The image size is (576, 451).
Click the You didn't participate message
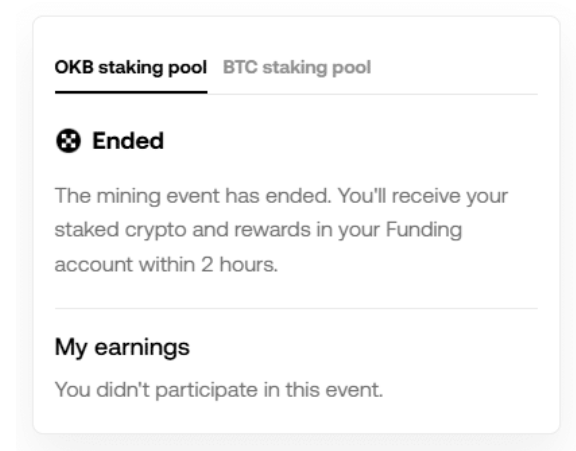[219, 390]
